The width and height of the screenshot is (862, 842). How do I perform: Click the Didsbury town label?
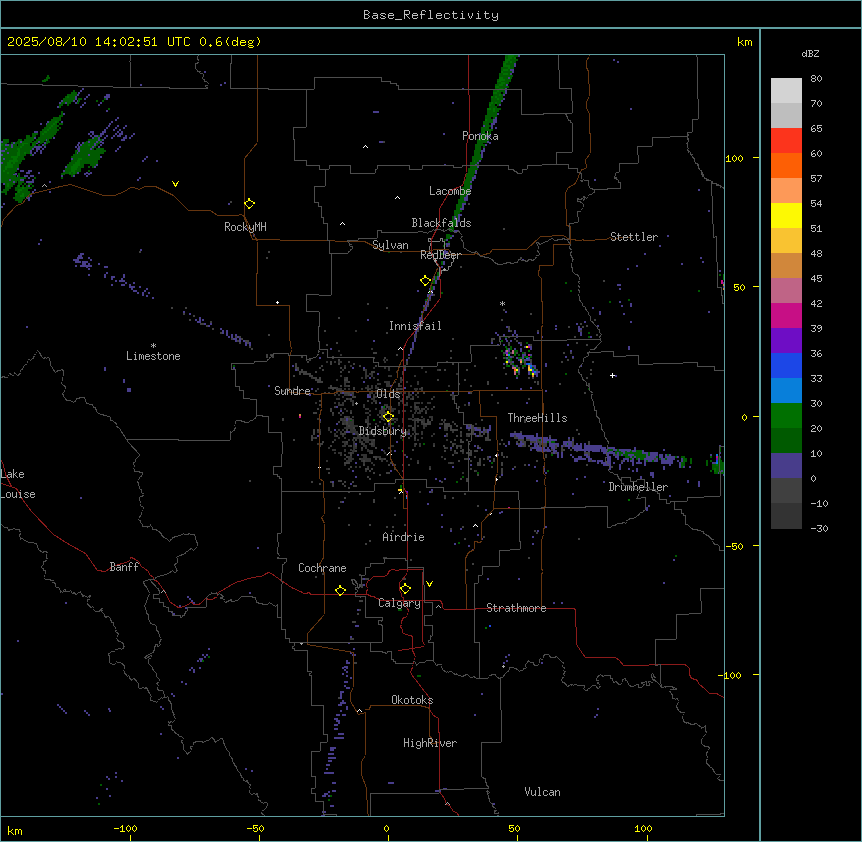point(383,431)
